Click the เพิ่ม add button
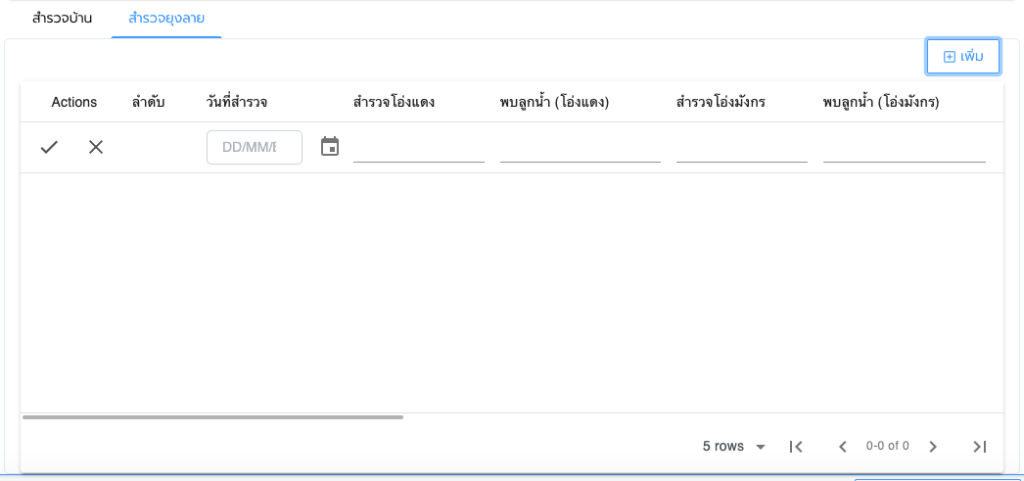This screenshot has width=1024, height=481. pyautogui.click(x=963, y=57)
